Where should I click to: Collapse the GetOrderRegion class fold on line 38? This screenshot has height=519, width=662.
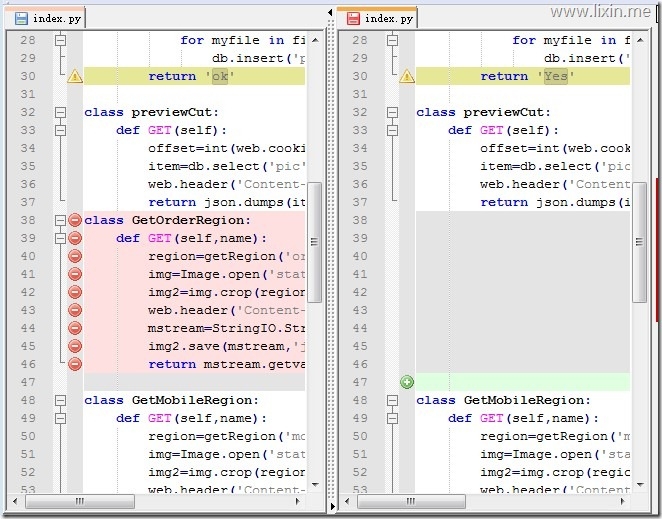pyautogui.click(x=60, y=220)
